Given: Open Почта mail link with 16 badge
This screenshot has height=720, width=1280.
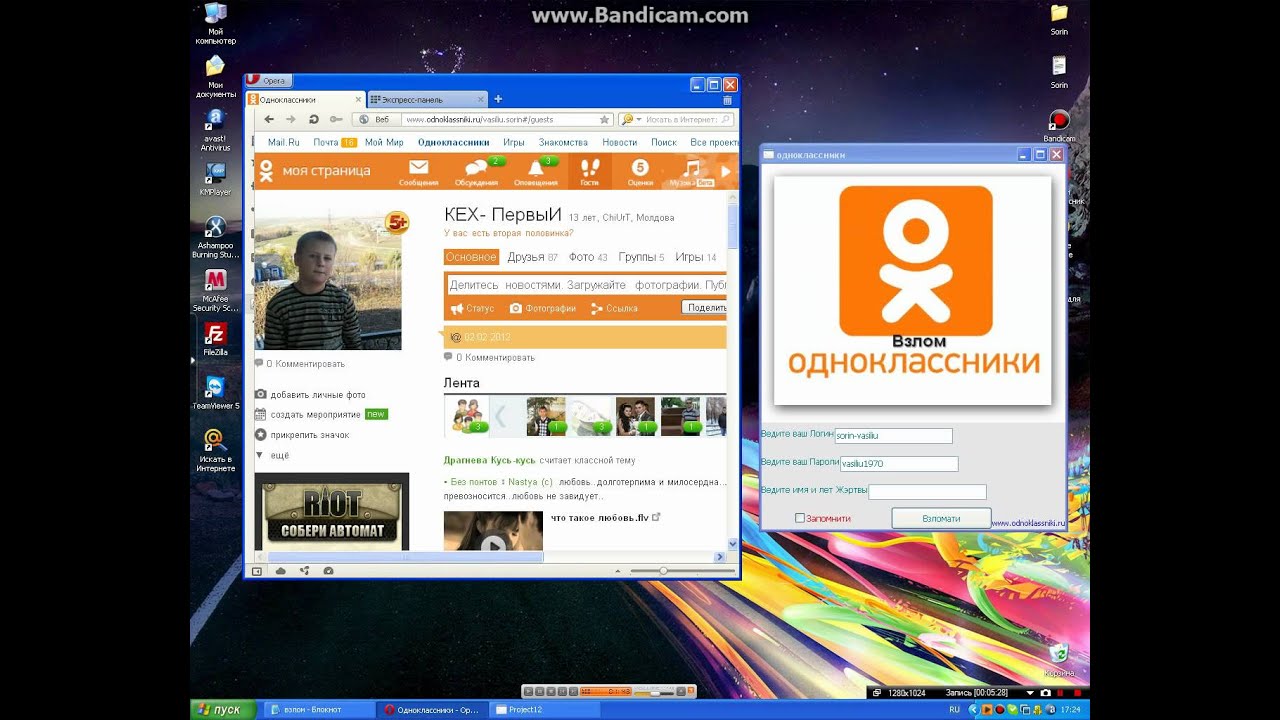Looking at the screenshot, I should tap(334, 142).
